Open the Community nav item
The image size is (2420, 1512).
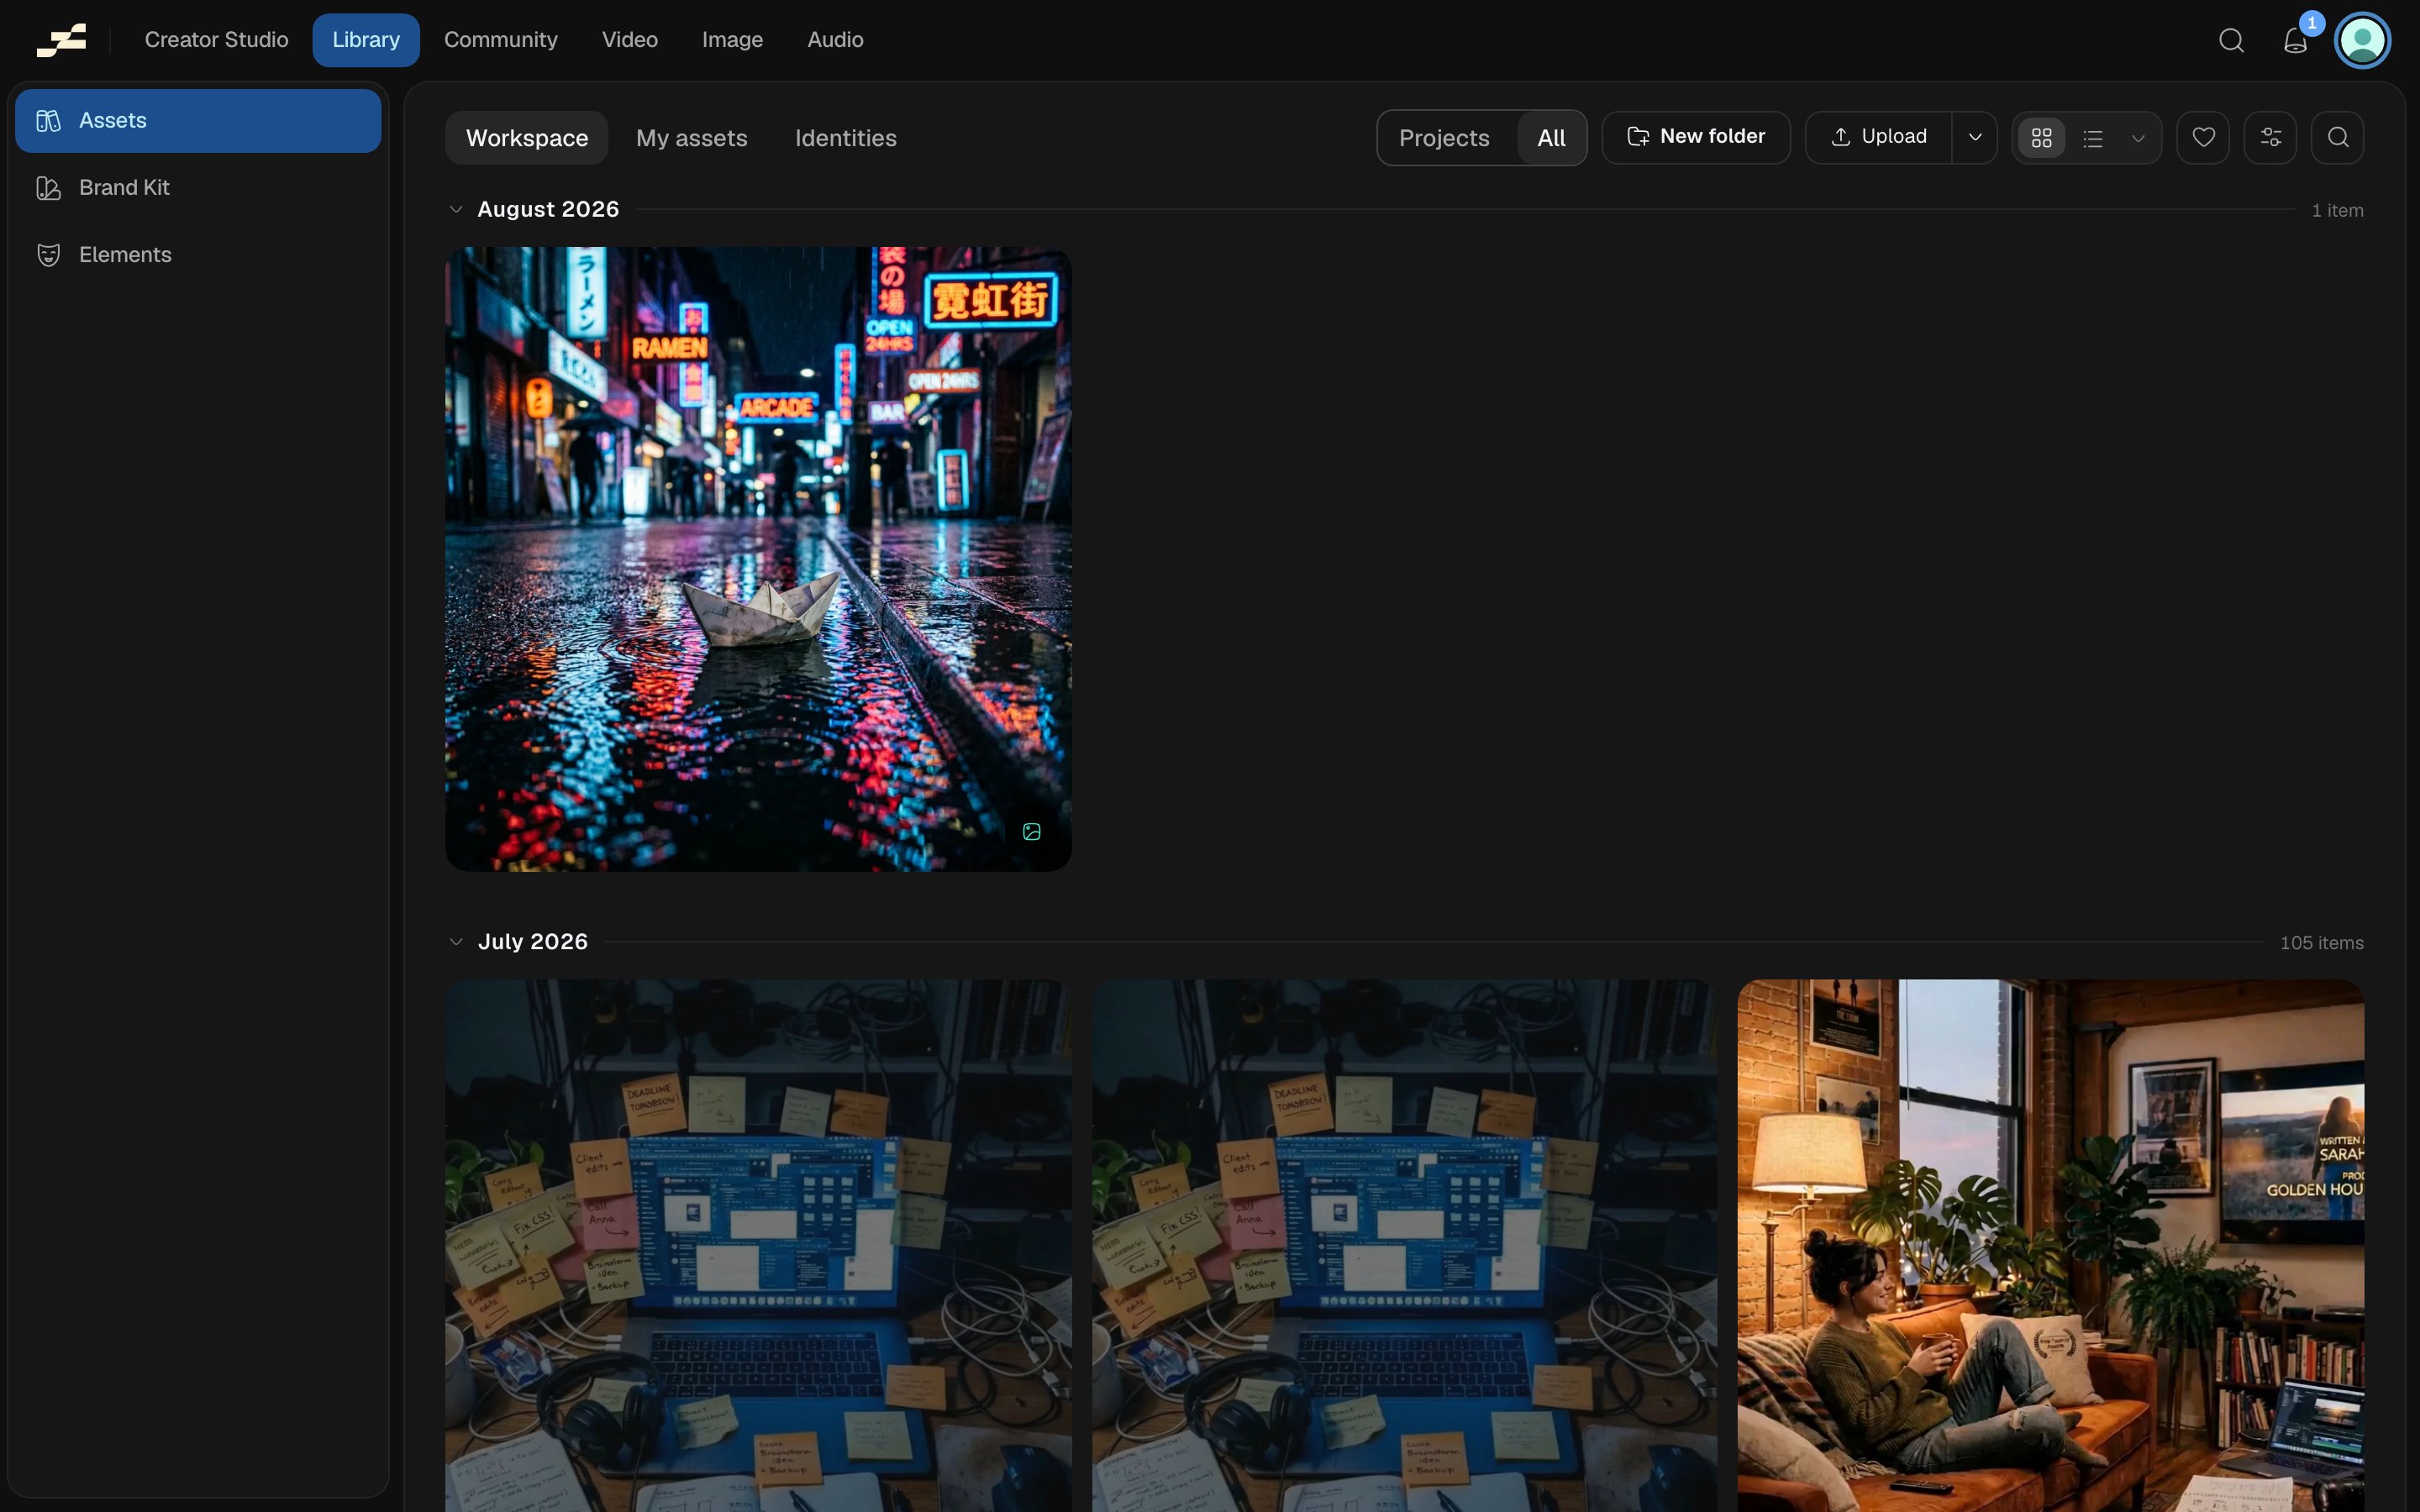tap(500, 40)
